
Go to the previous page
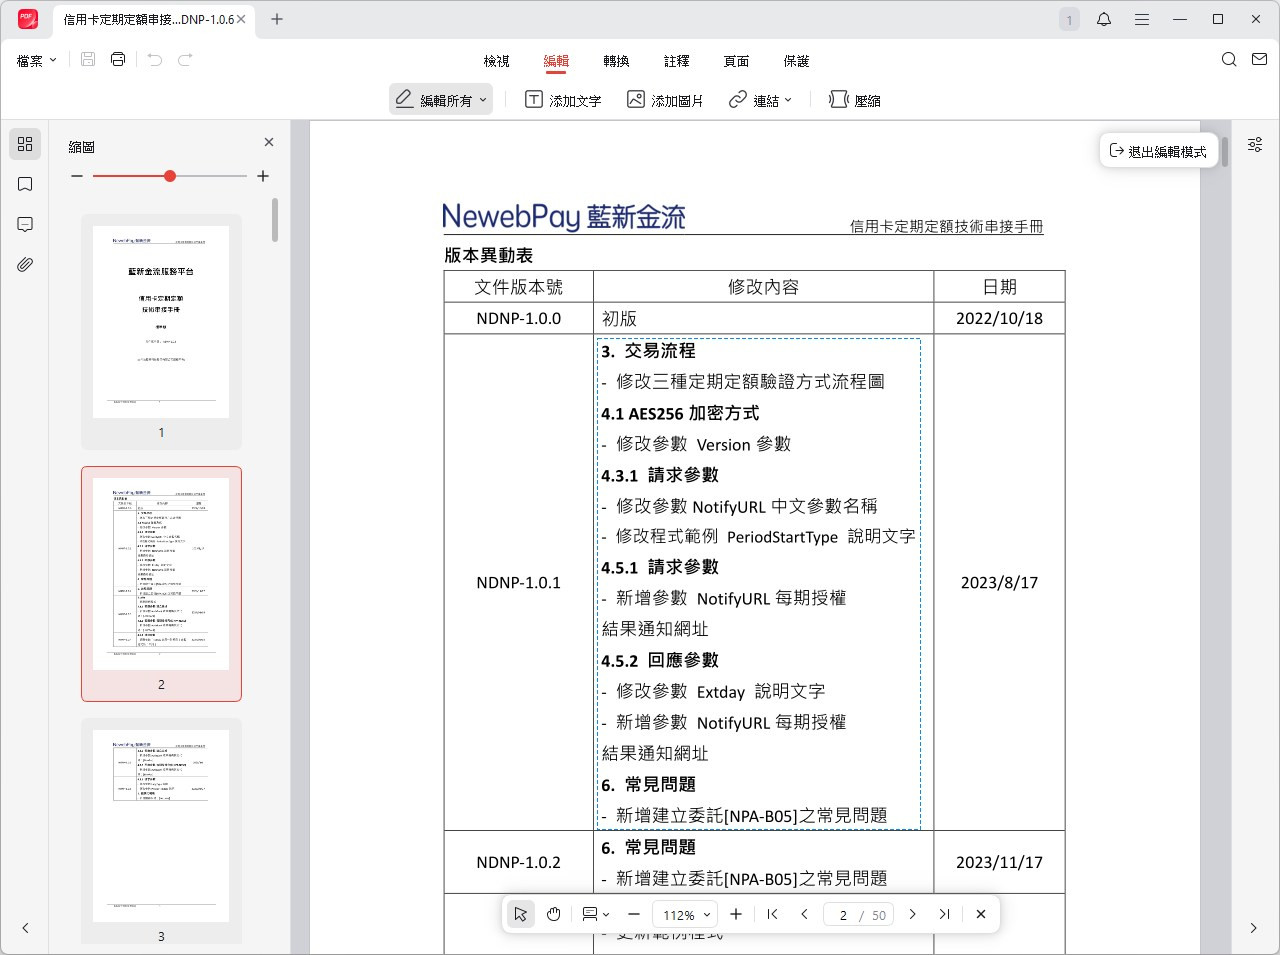pos(805,914)
